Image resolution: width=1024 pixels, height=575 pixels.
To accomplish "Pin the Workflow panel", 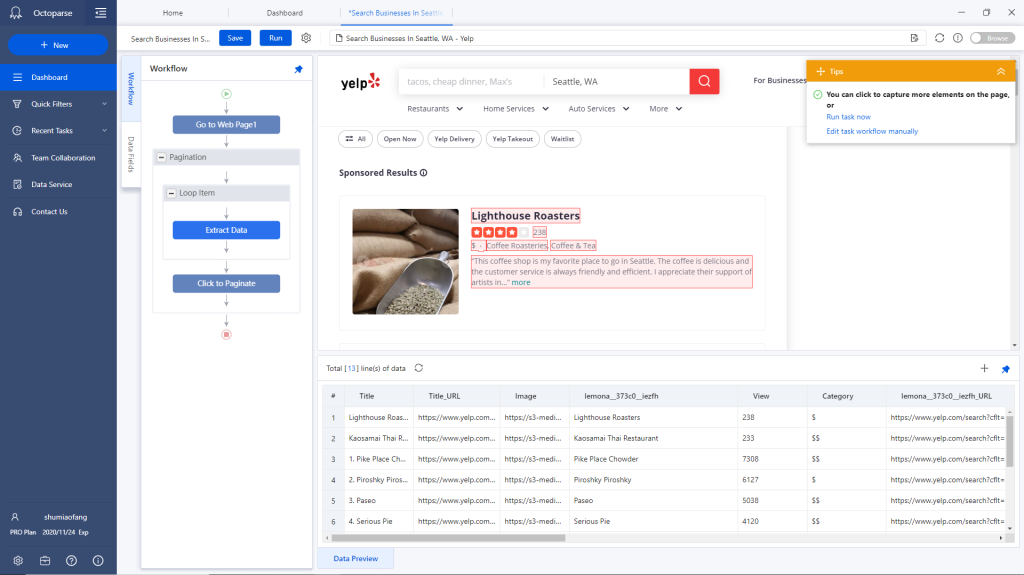I will (x=298, y=69).
